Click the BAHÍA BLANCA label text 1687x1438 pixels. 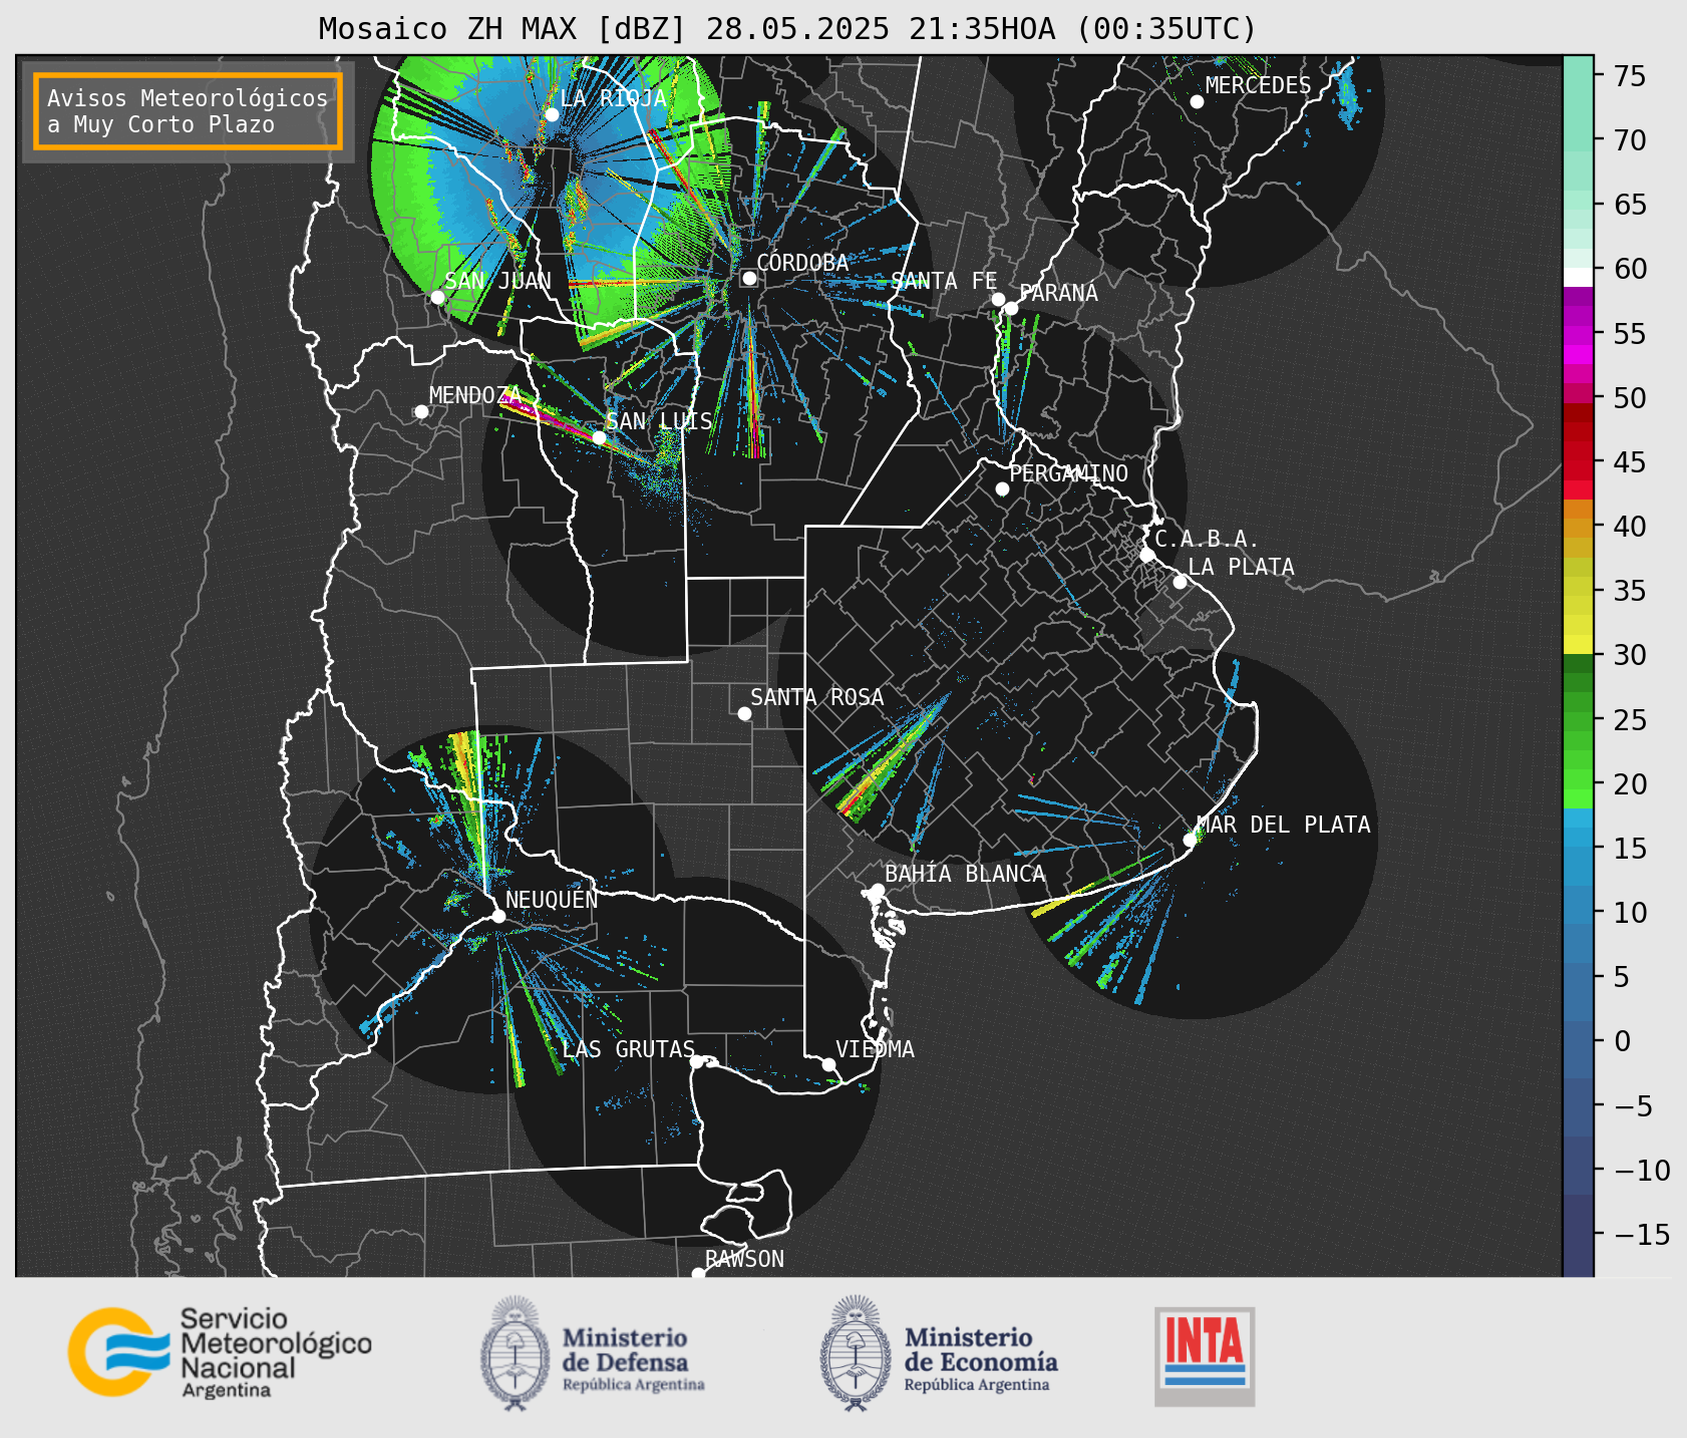coord(965,874)
